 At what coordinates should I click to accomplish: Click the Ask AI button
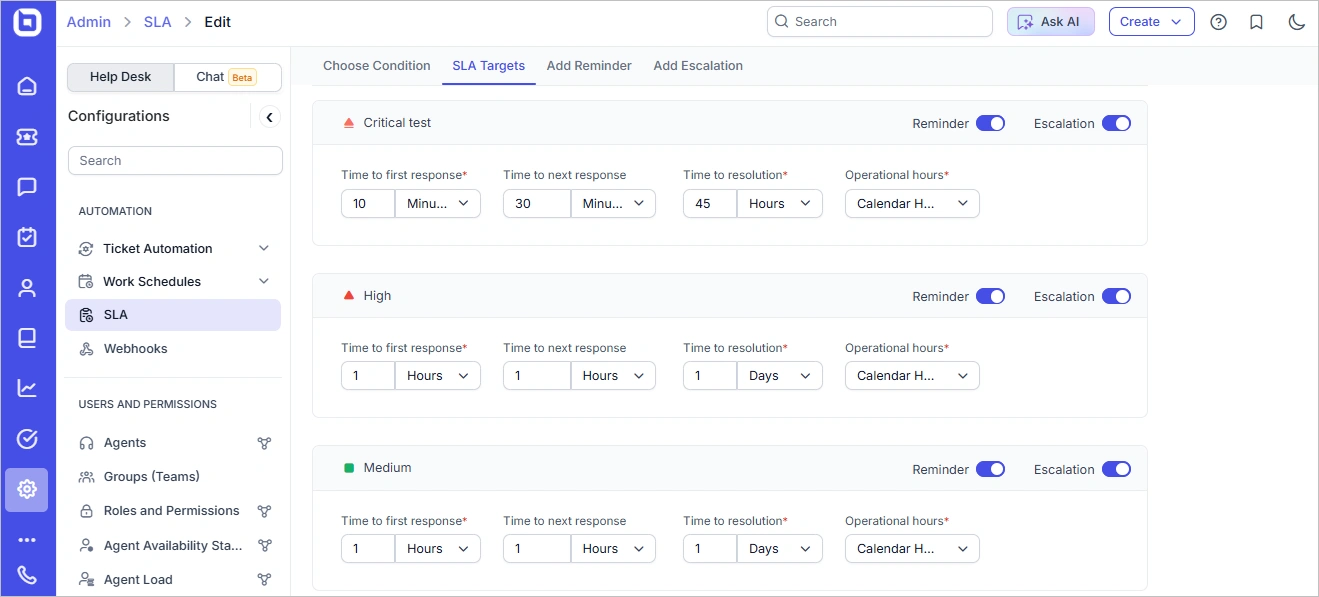pos(1051,22)
